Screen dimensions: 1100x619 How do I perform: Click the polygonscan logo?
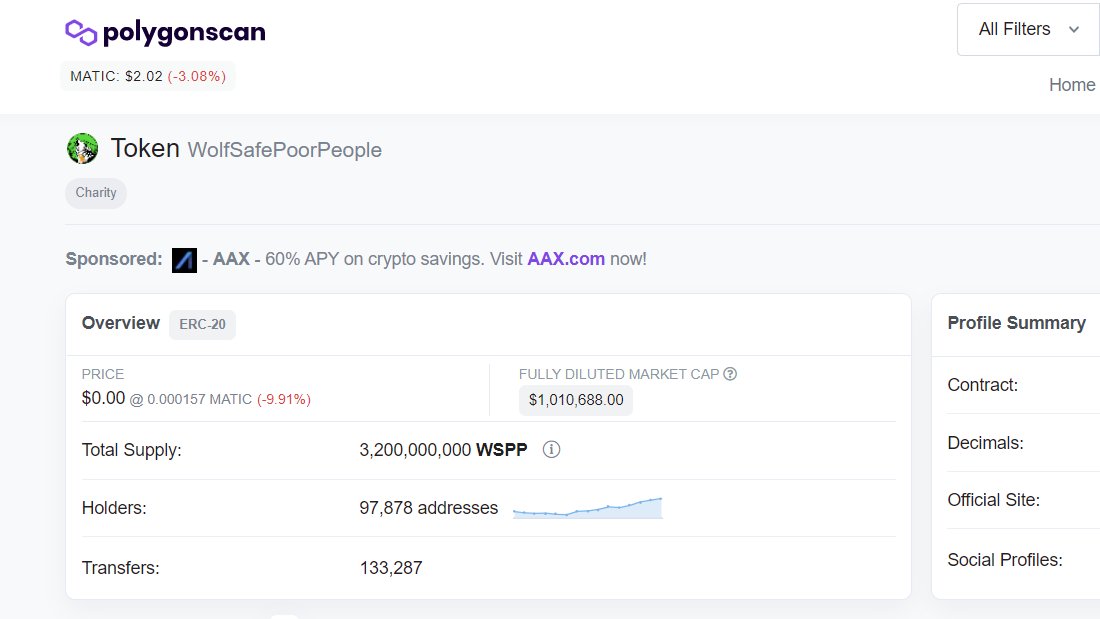pos(165,32)
